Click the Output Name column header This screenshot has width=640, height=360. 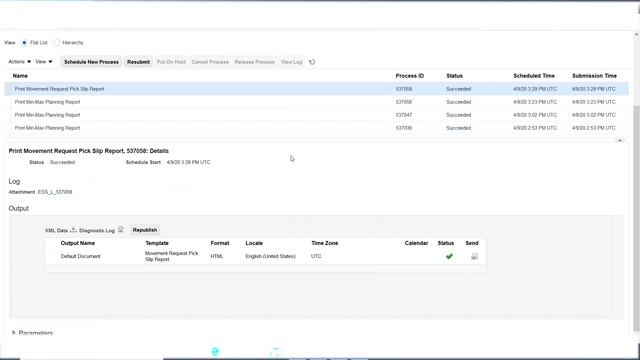point(78,243)
